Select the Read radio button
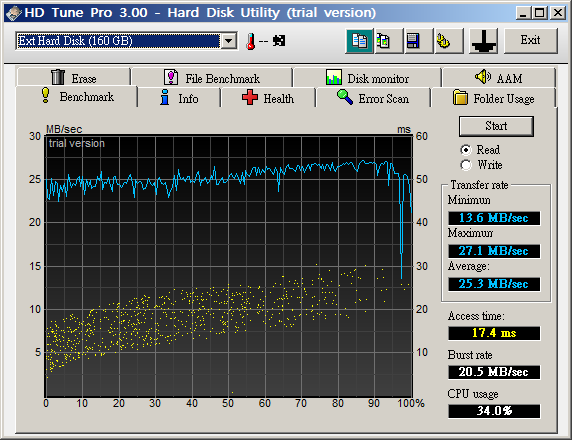Image resolution: width=572 pixels, height=440 pixels. point(466,150)
